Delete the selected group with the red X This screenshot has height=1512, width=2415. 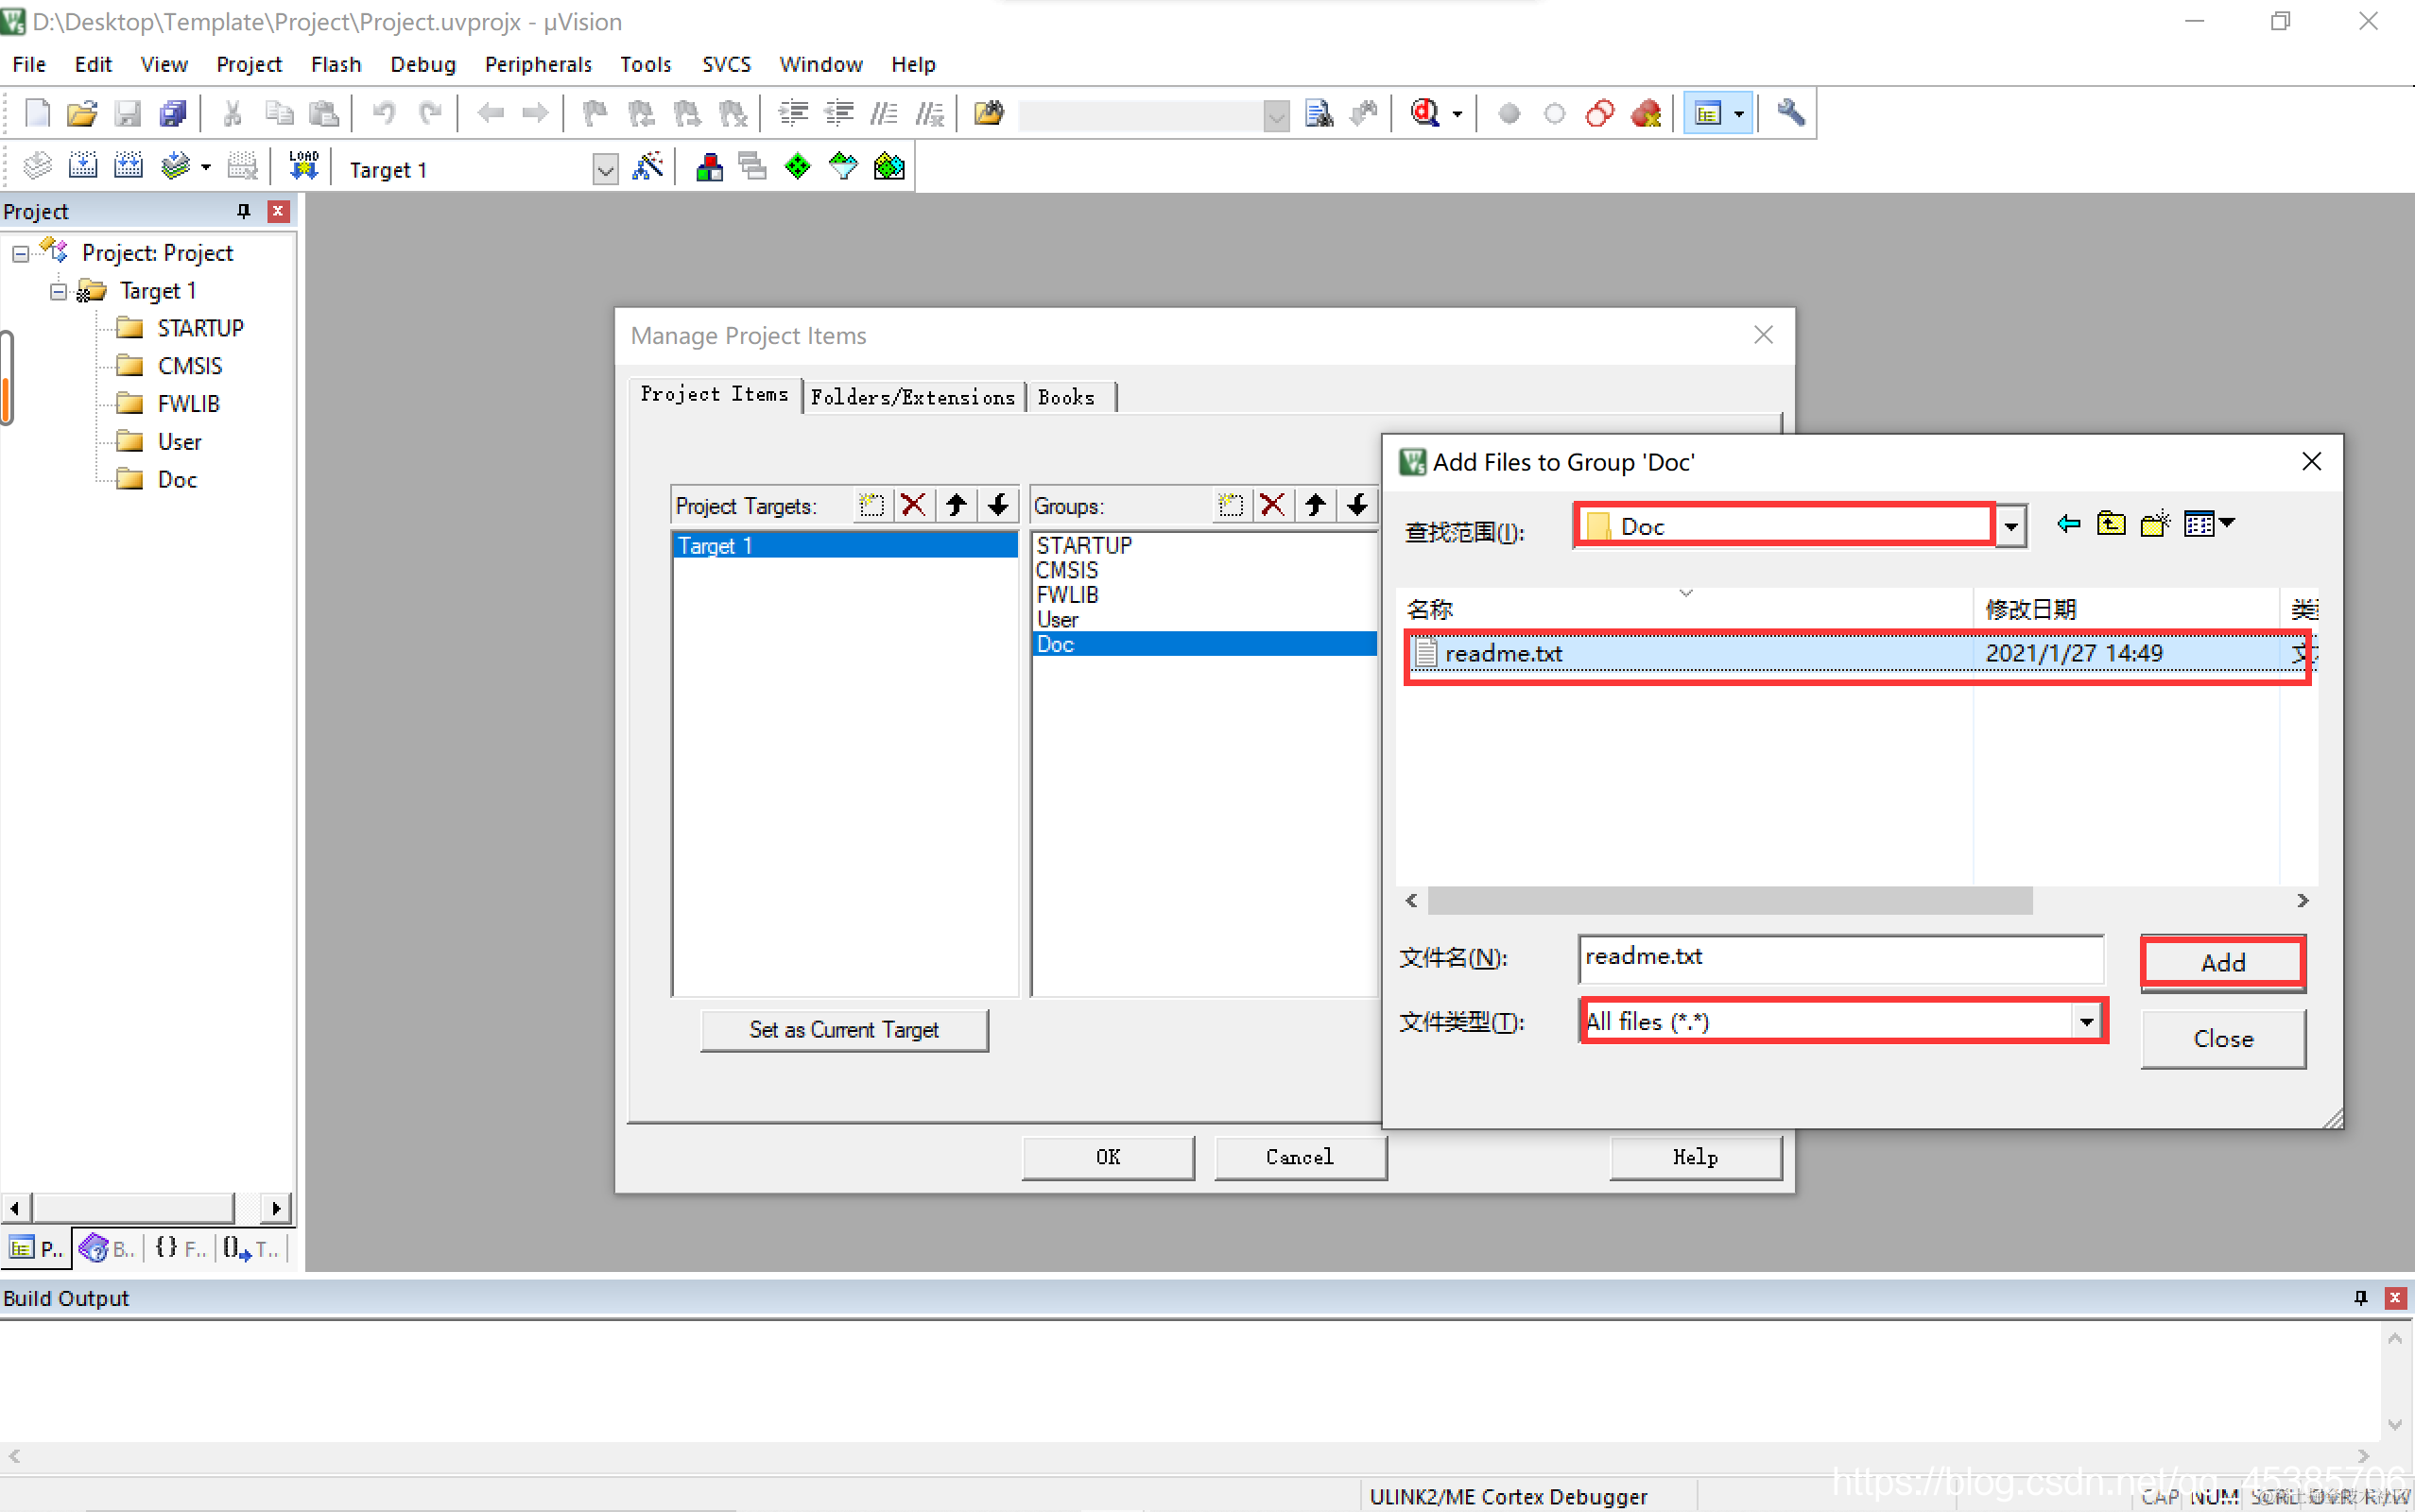pyautogui.click(x=1272, y=506)
